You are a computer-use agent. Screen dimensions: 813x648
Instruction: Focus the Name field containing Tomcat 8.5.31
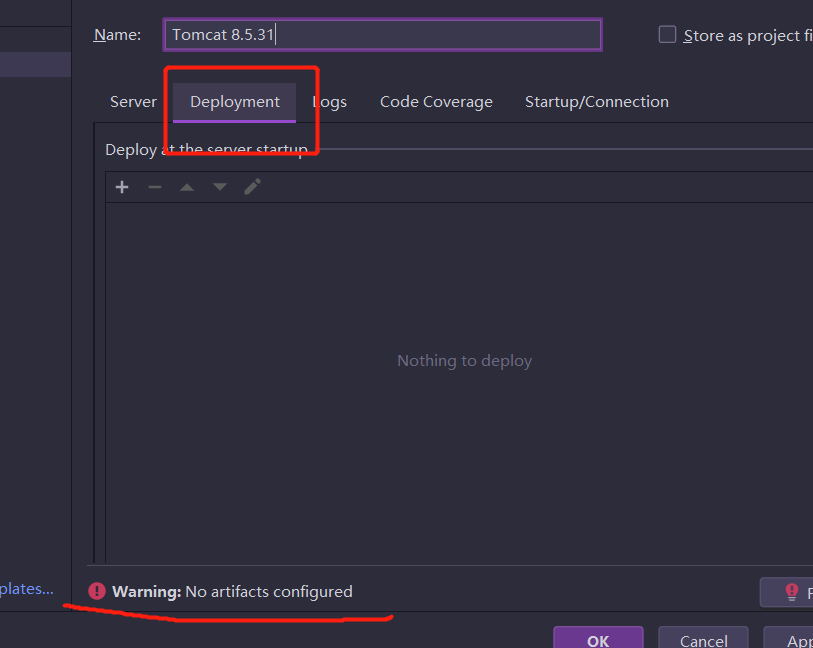pyautogui.click(x=383, y=35)
